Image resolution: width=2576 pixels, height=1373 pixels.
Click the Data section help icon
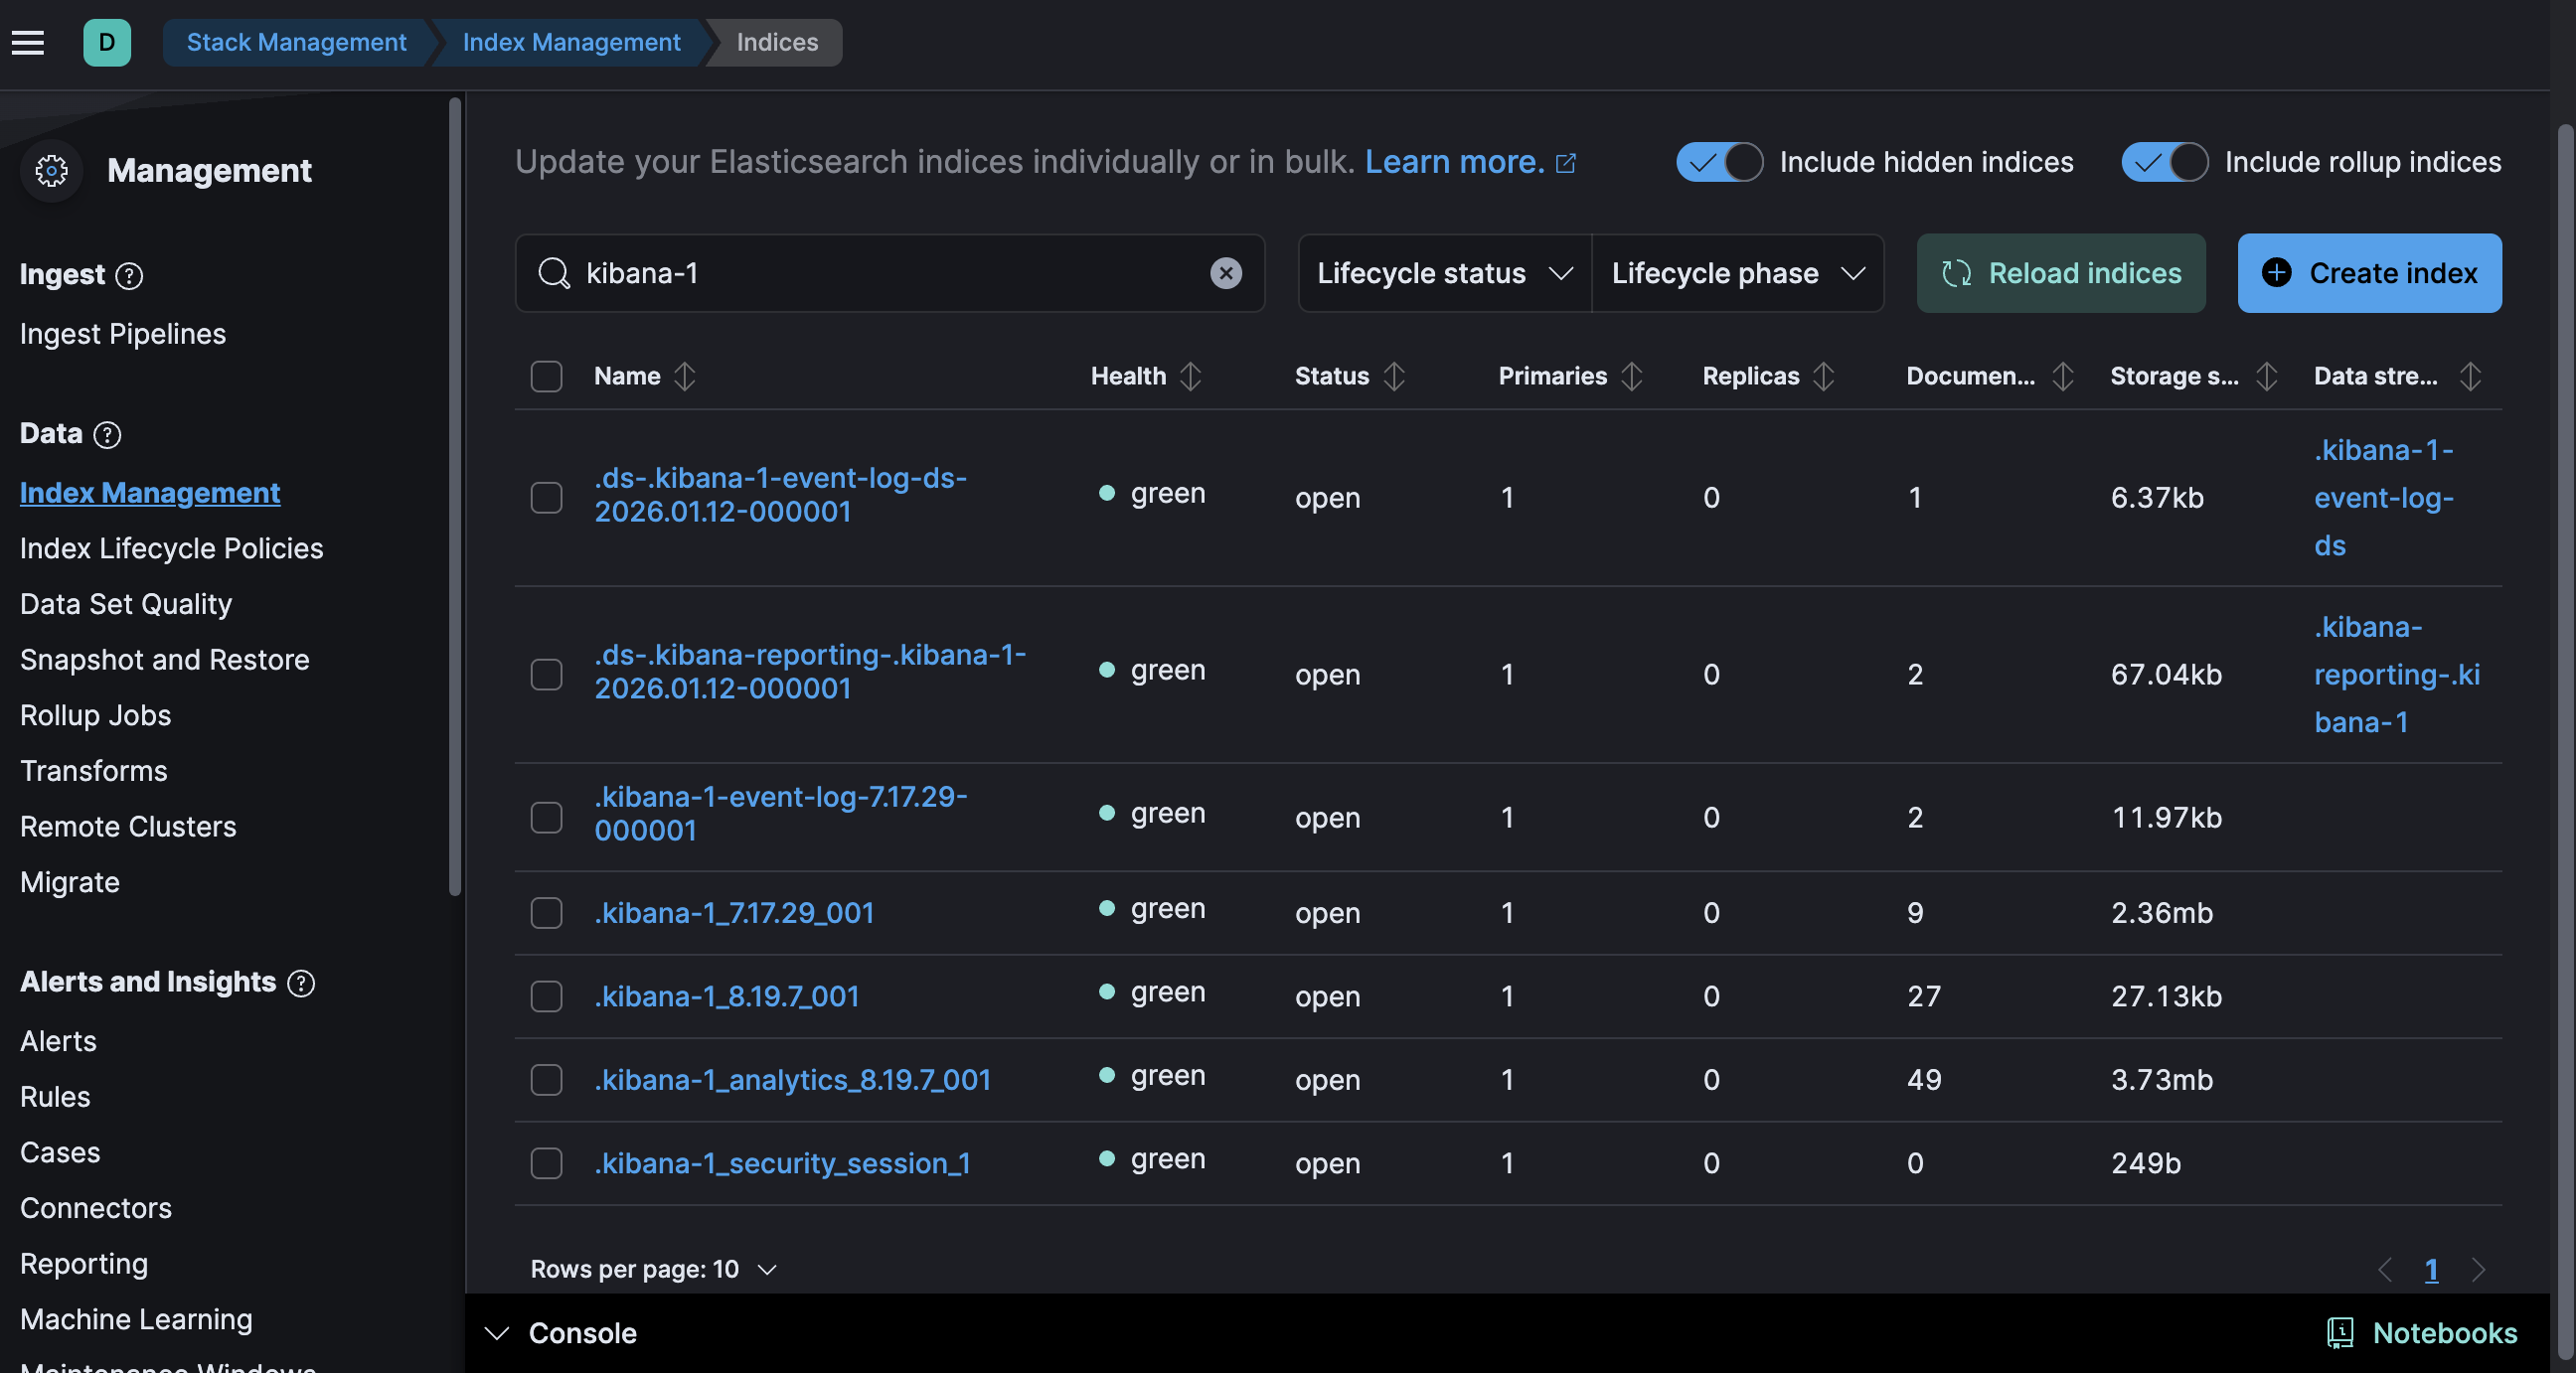107,434
